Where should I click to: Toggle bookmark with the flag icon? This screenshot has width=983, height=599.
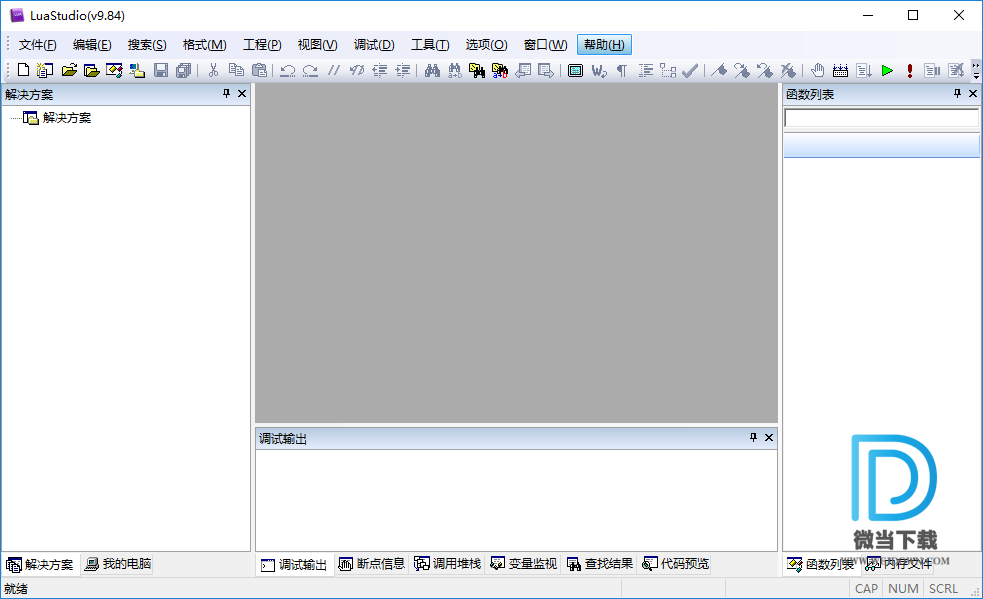coord(719,70)
